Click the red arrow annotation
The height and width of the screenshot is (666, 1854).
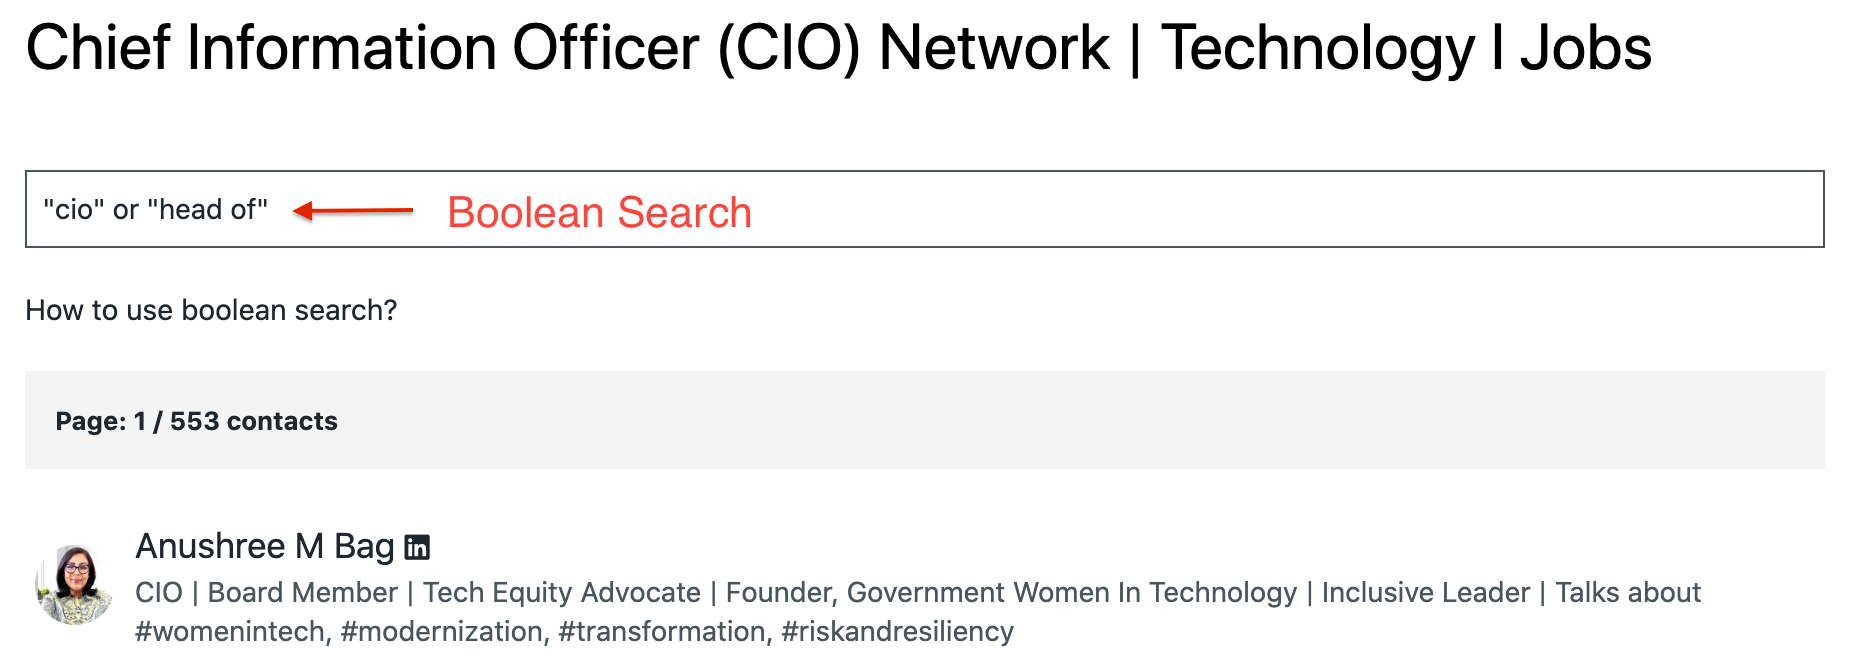click(x=353, y=210)
